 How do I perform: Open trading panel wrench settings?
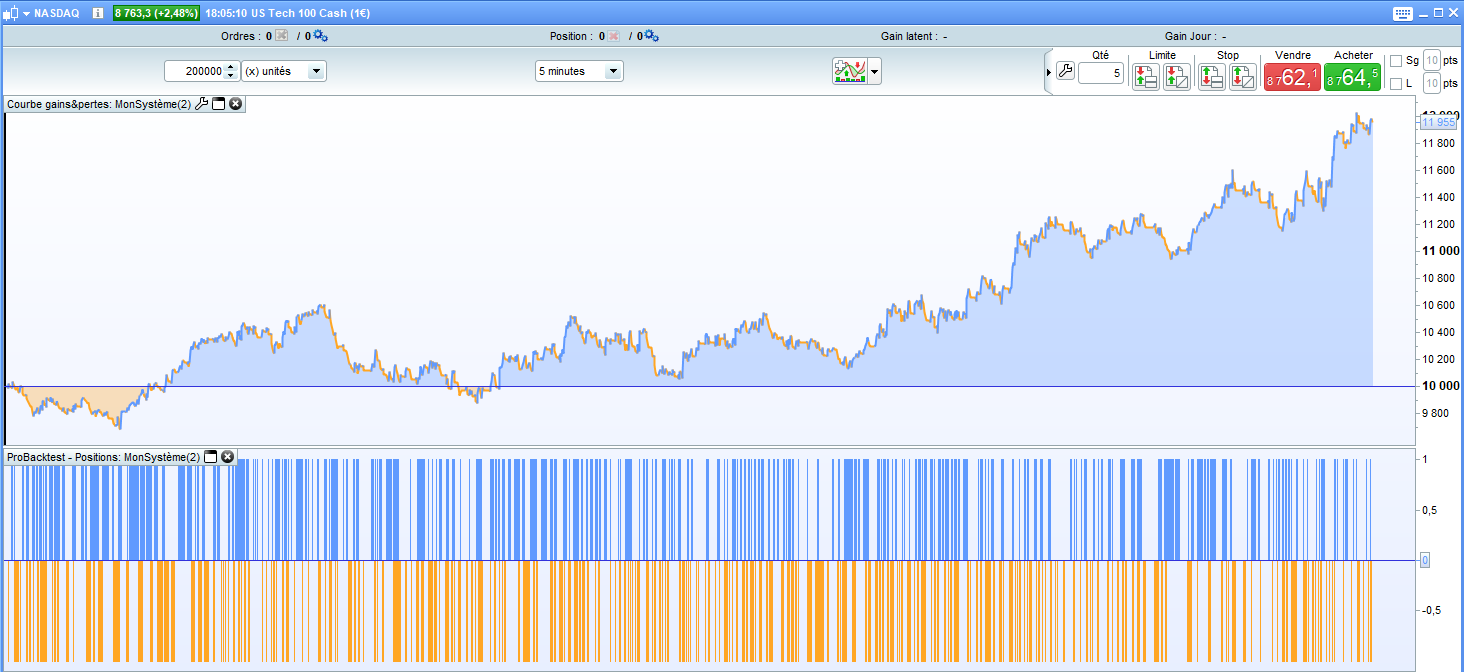pyautogui.click(x=1065, y=72)
